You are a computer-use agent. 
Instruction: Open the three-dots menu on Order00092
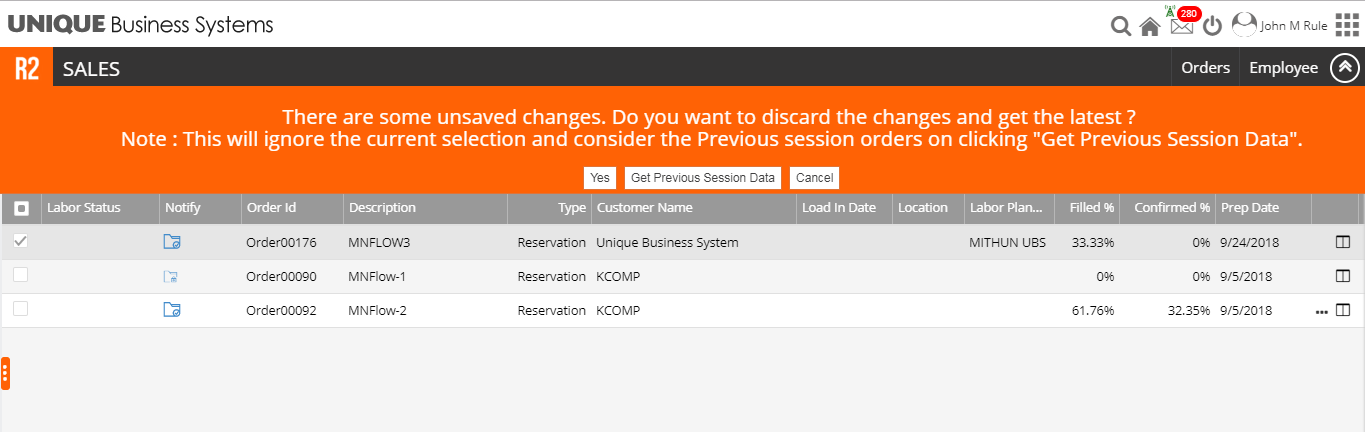pos(1322,311)
